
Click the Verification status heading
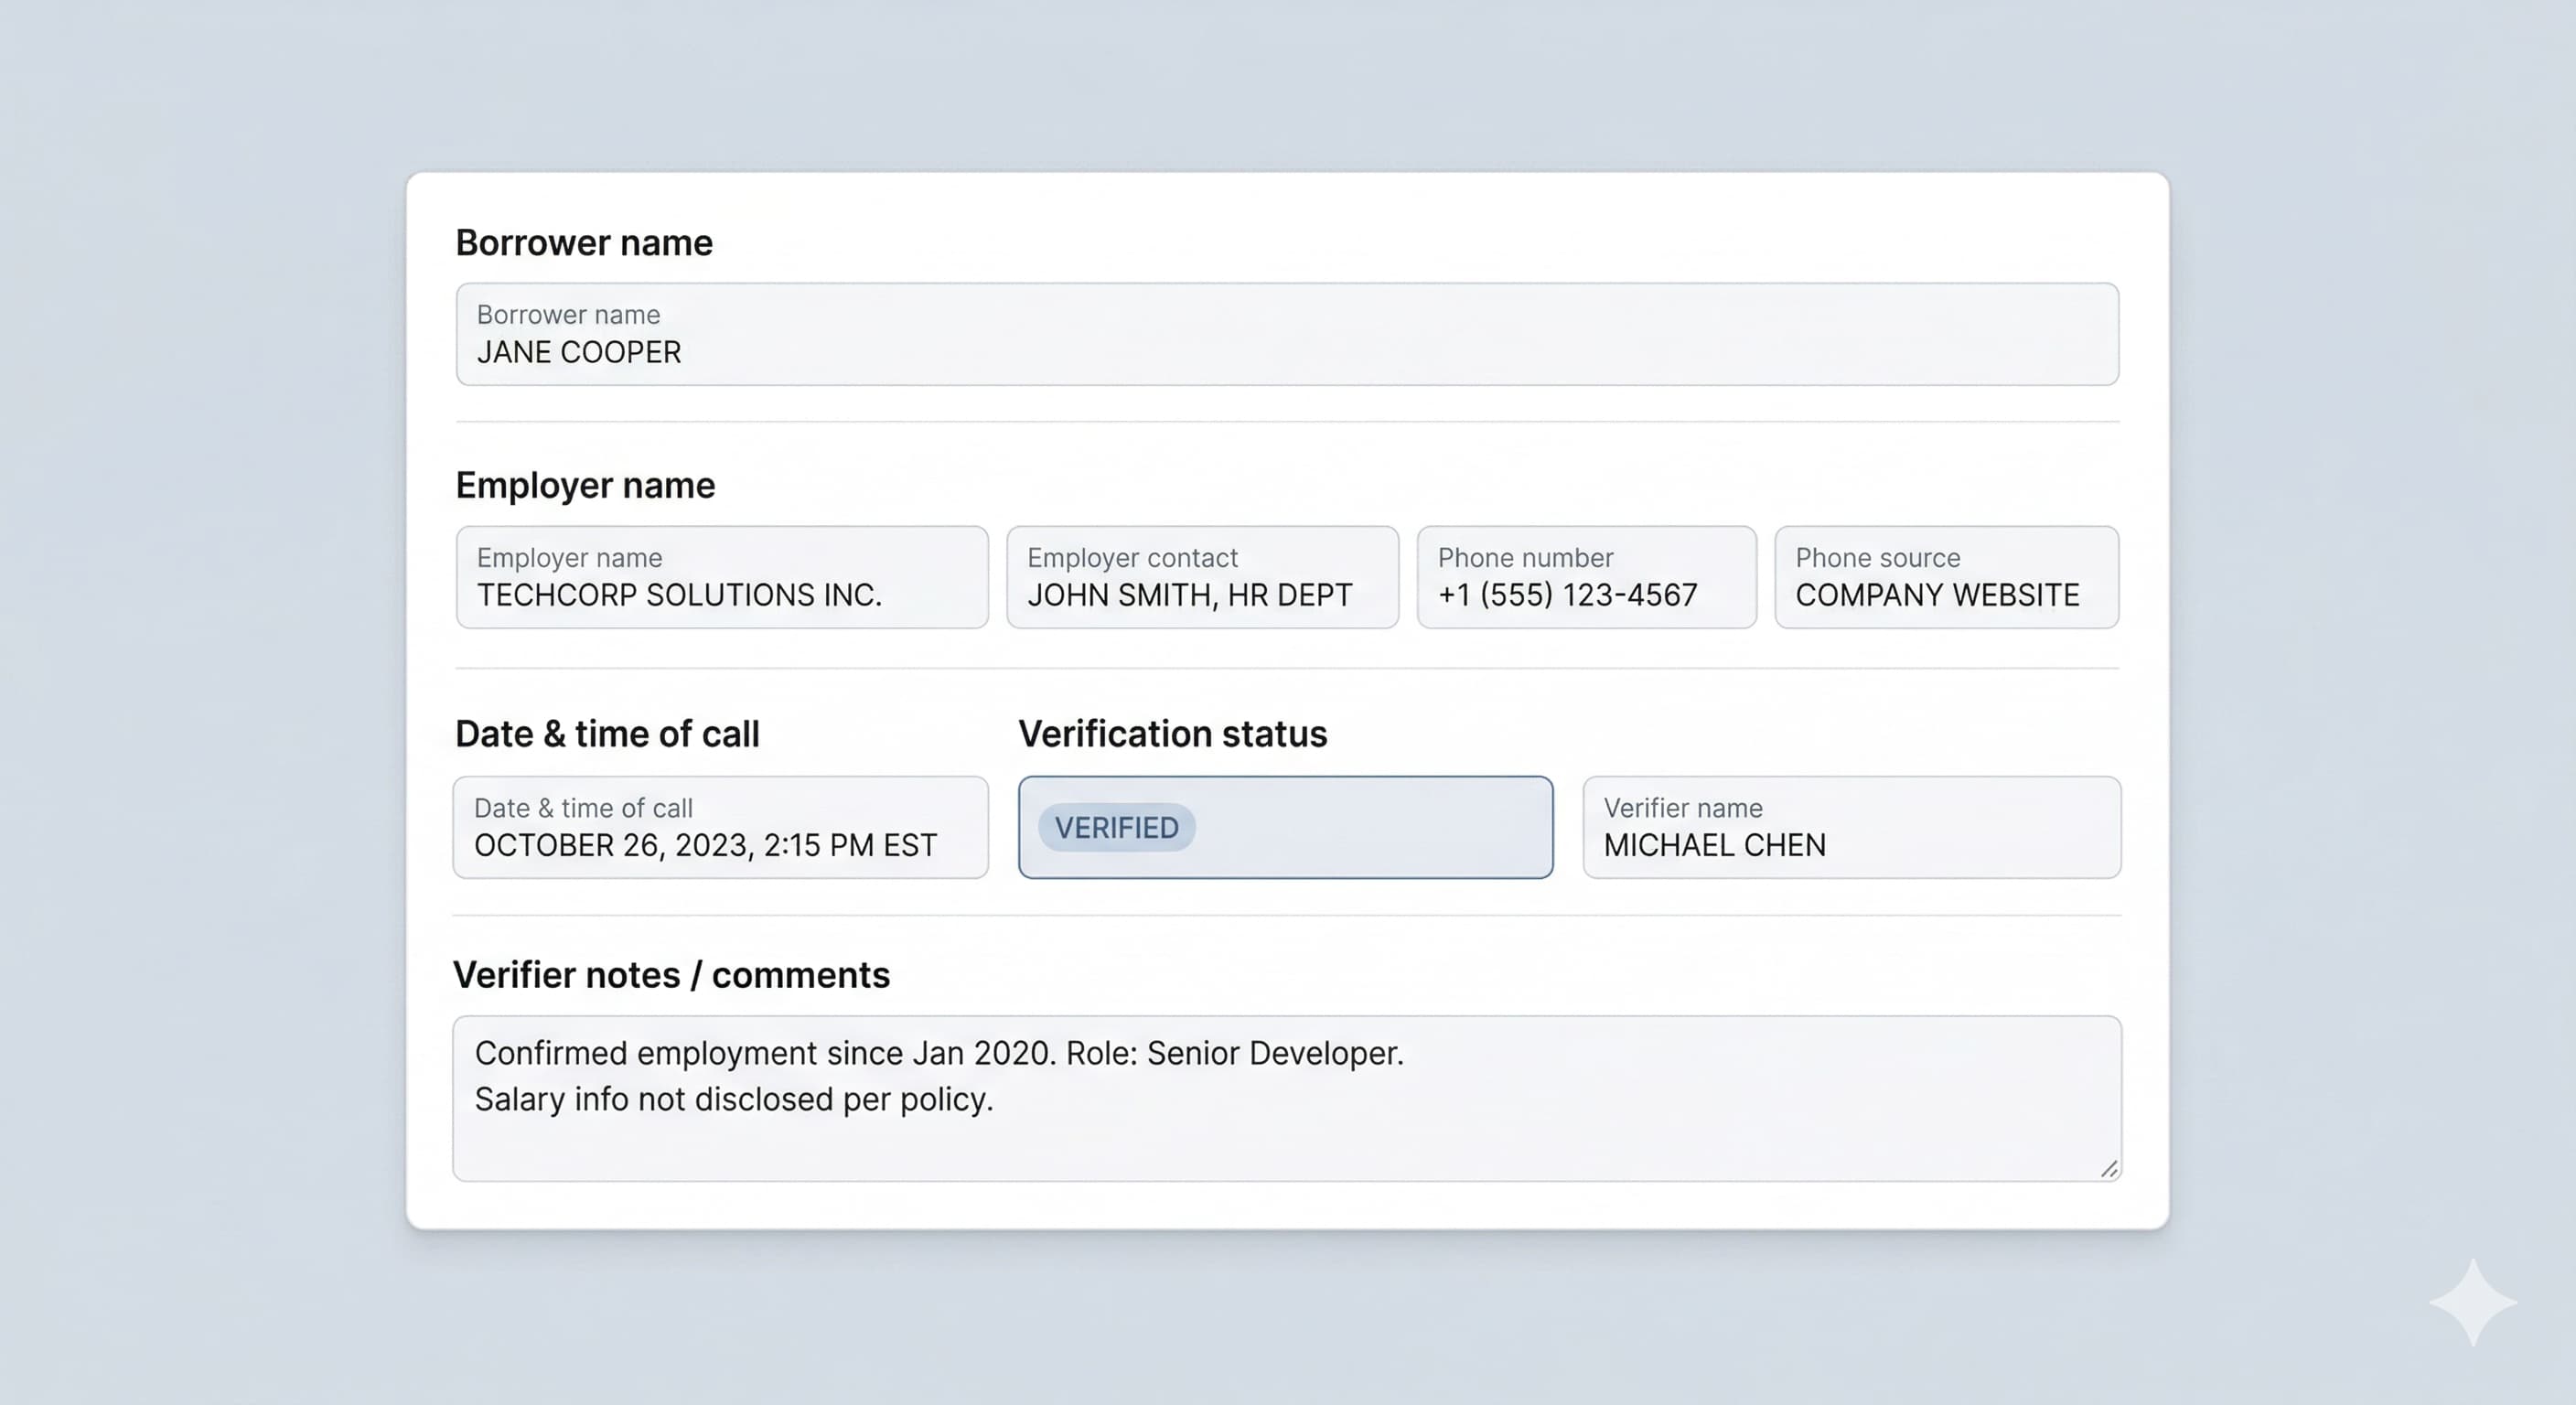[x=1172, y=734]
